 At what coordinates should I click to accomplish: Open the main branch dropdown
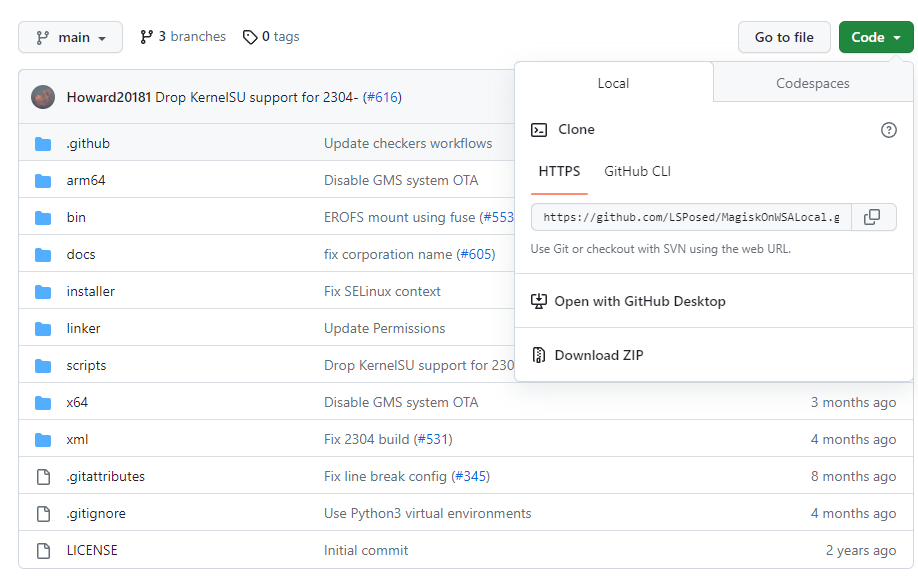70,37
